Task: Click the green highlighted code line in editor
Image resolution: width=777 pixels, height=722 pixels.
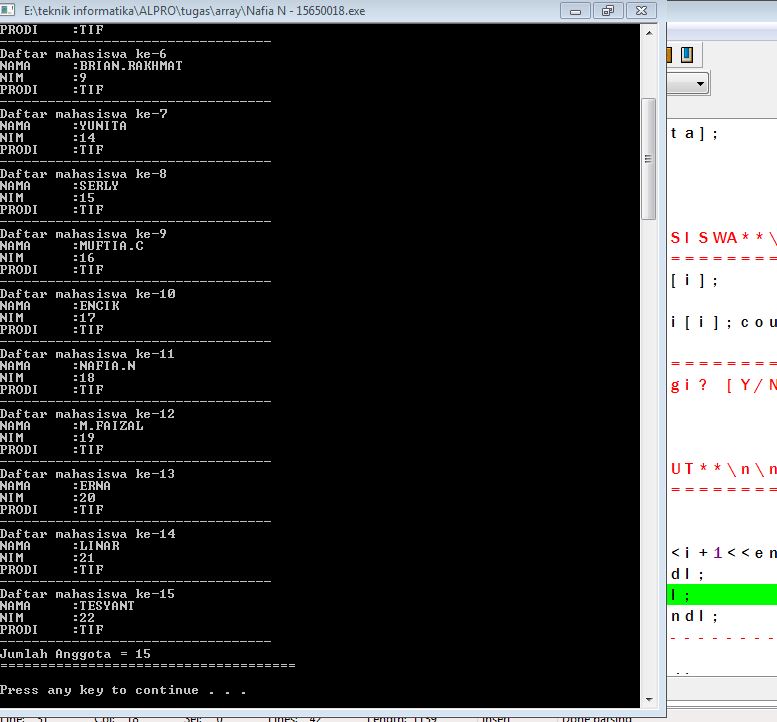Action: click(x=722, y=595)
